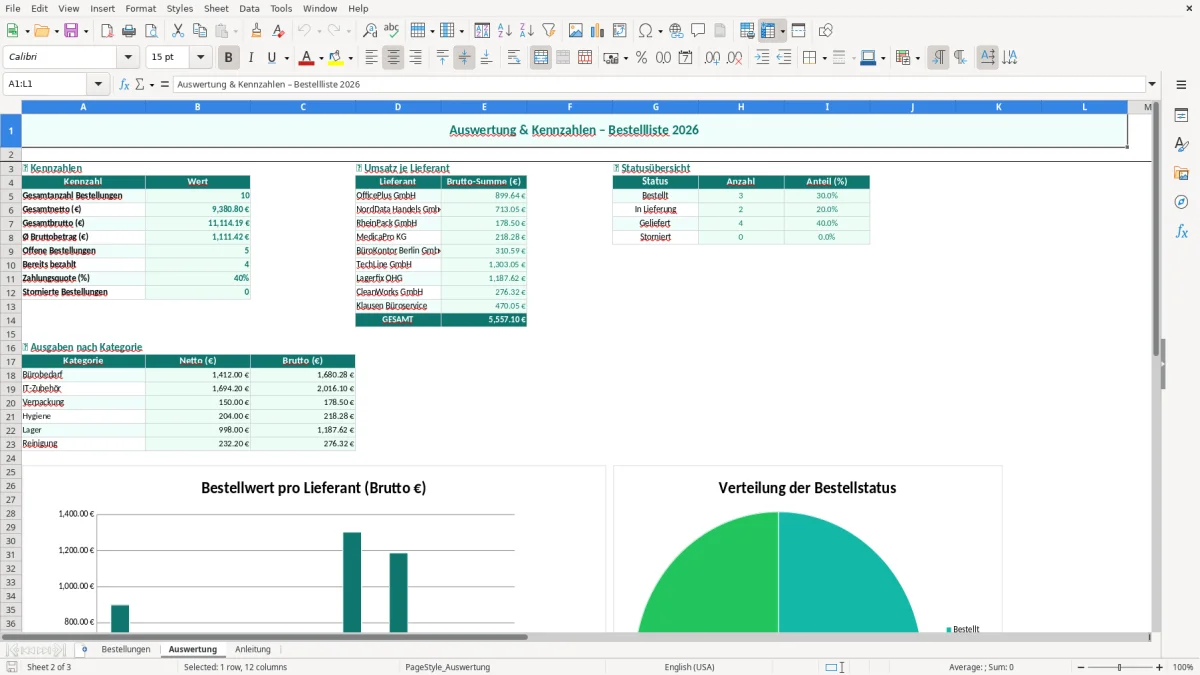1200x675 pixels.
Task: Insert a hyperlink
Action: click(x=677, y=31)
